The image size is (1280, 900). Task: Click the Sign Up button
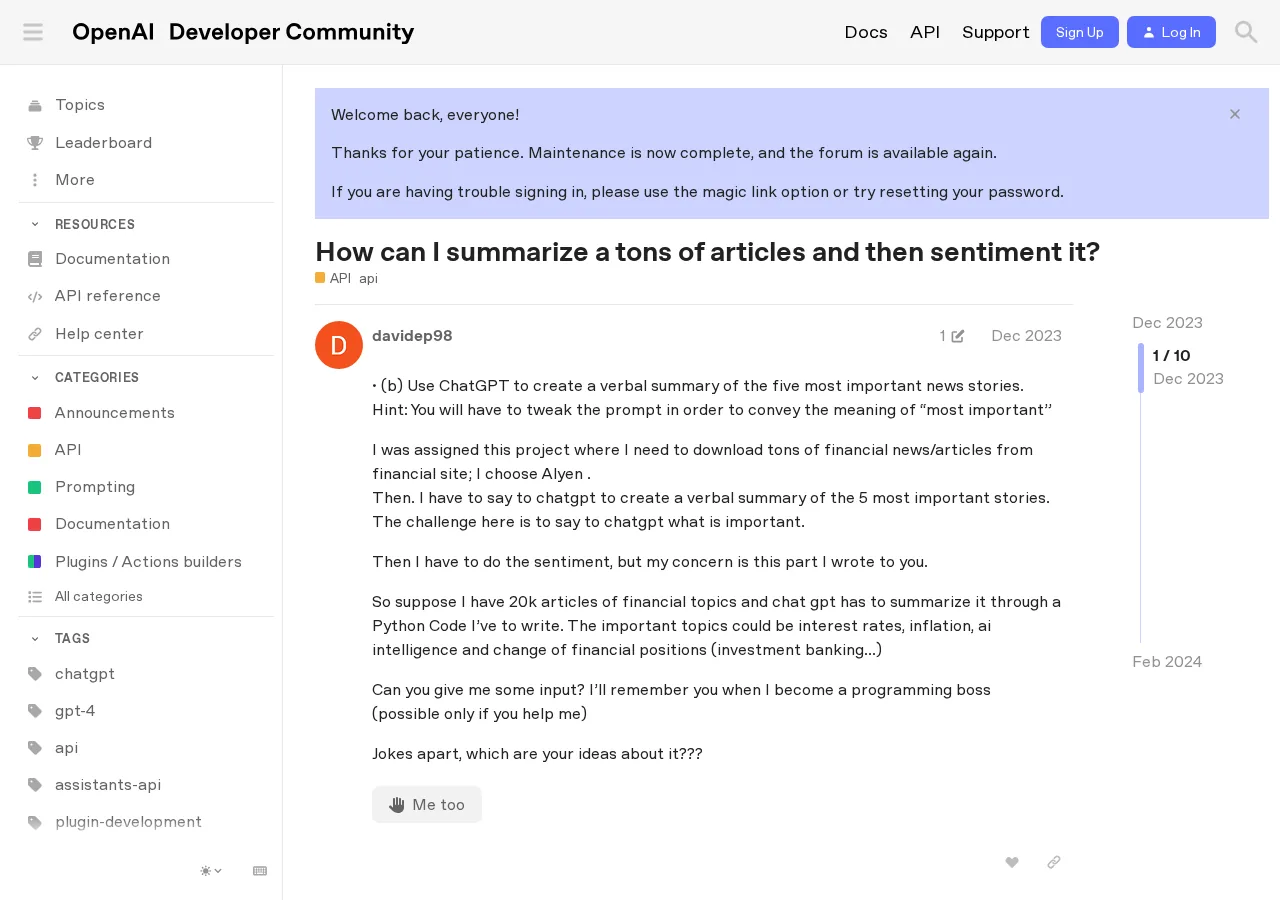(x=1080, y=32)
